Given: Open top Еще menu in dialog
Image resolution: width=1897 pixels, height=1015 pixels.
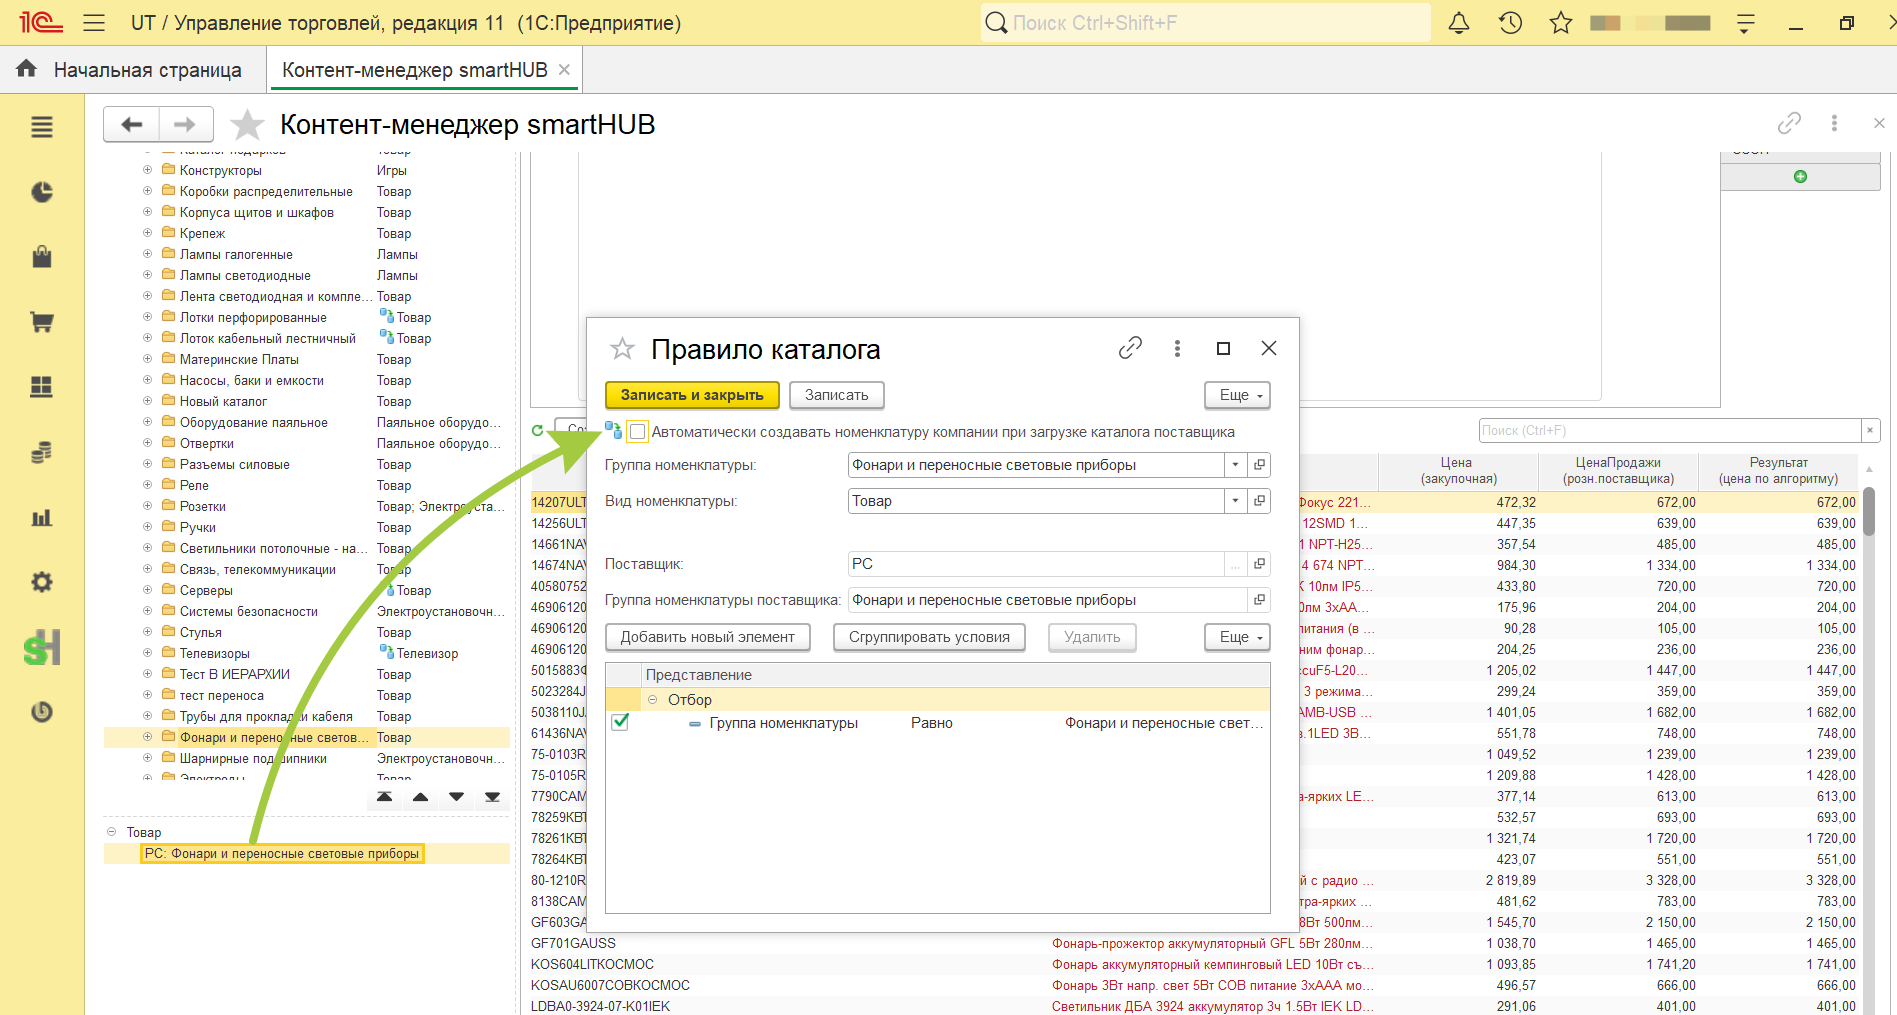Looking at the screenshot, I should [x=1238, y=395].
